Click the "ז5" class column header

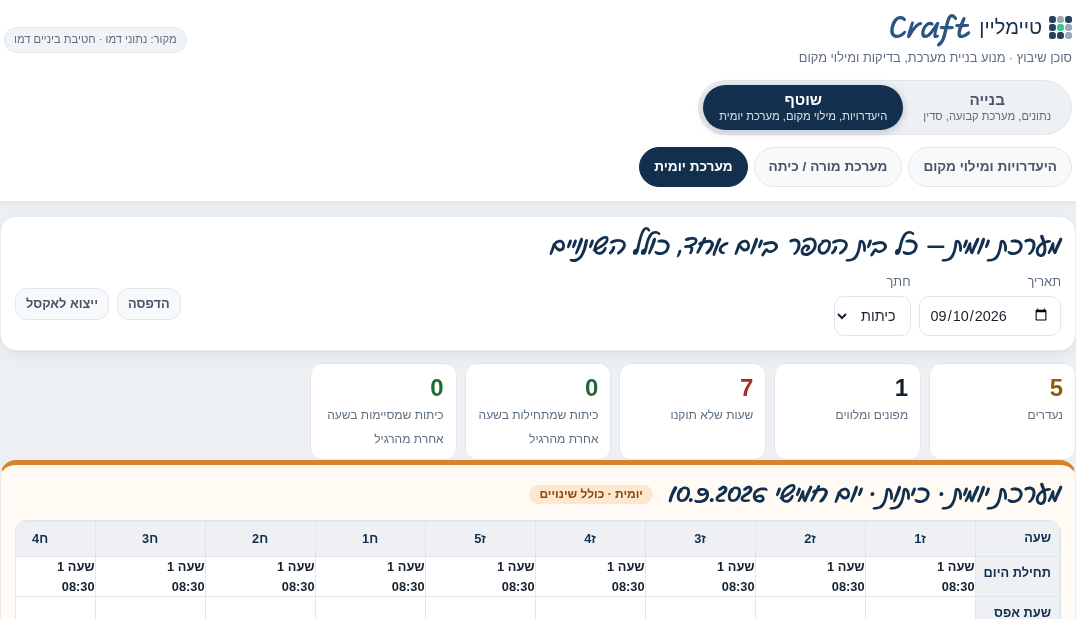(480, 539)
